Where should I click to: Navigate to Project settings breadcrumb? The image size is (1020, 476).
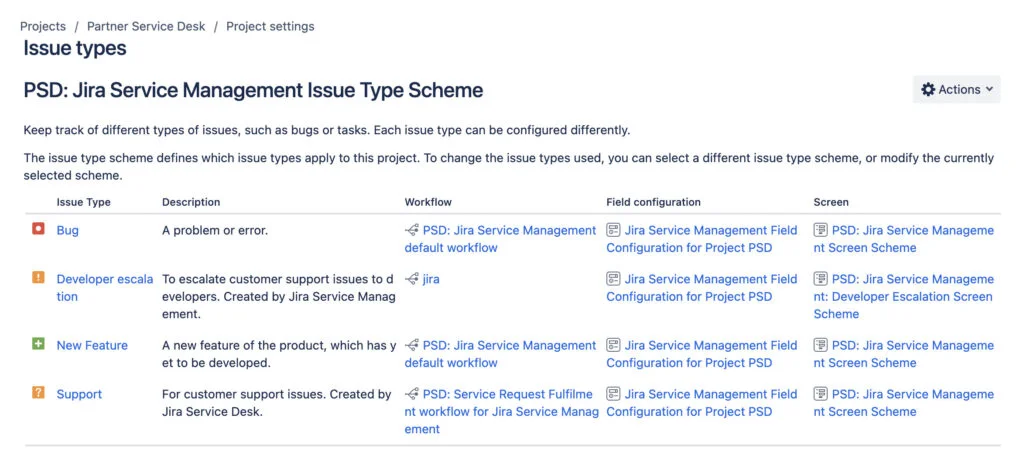click(x=270, y=27)
